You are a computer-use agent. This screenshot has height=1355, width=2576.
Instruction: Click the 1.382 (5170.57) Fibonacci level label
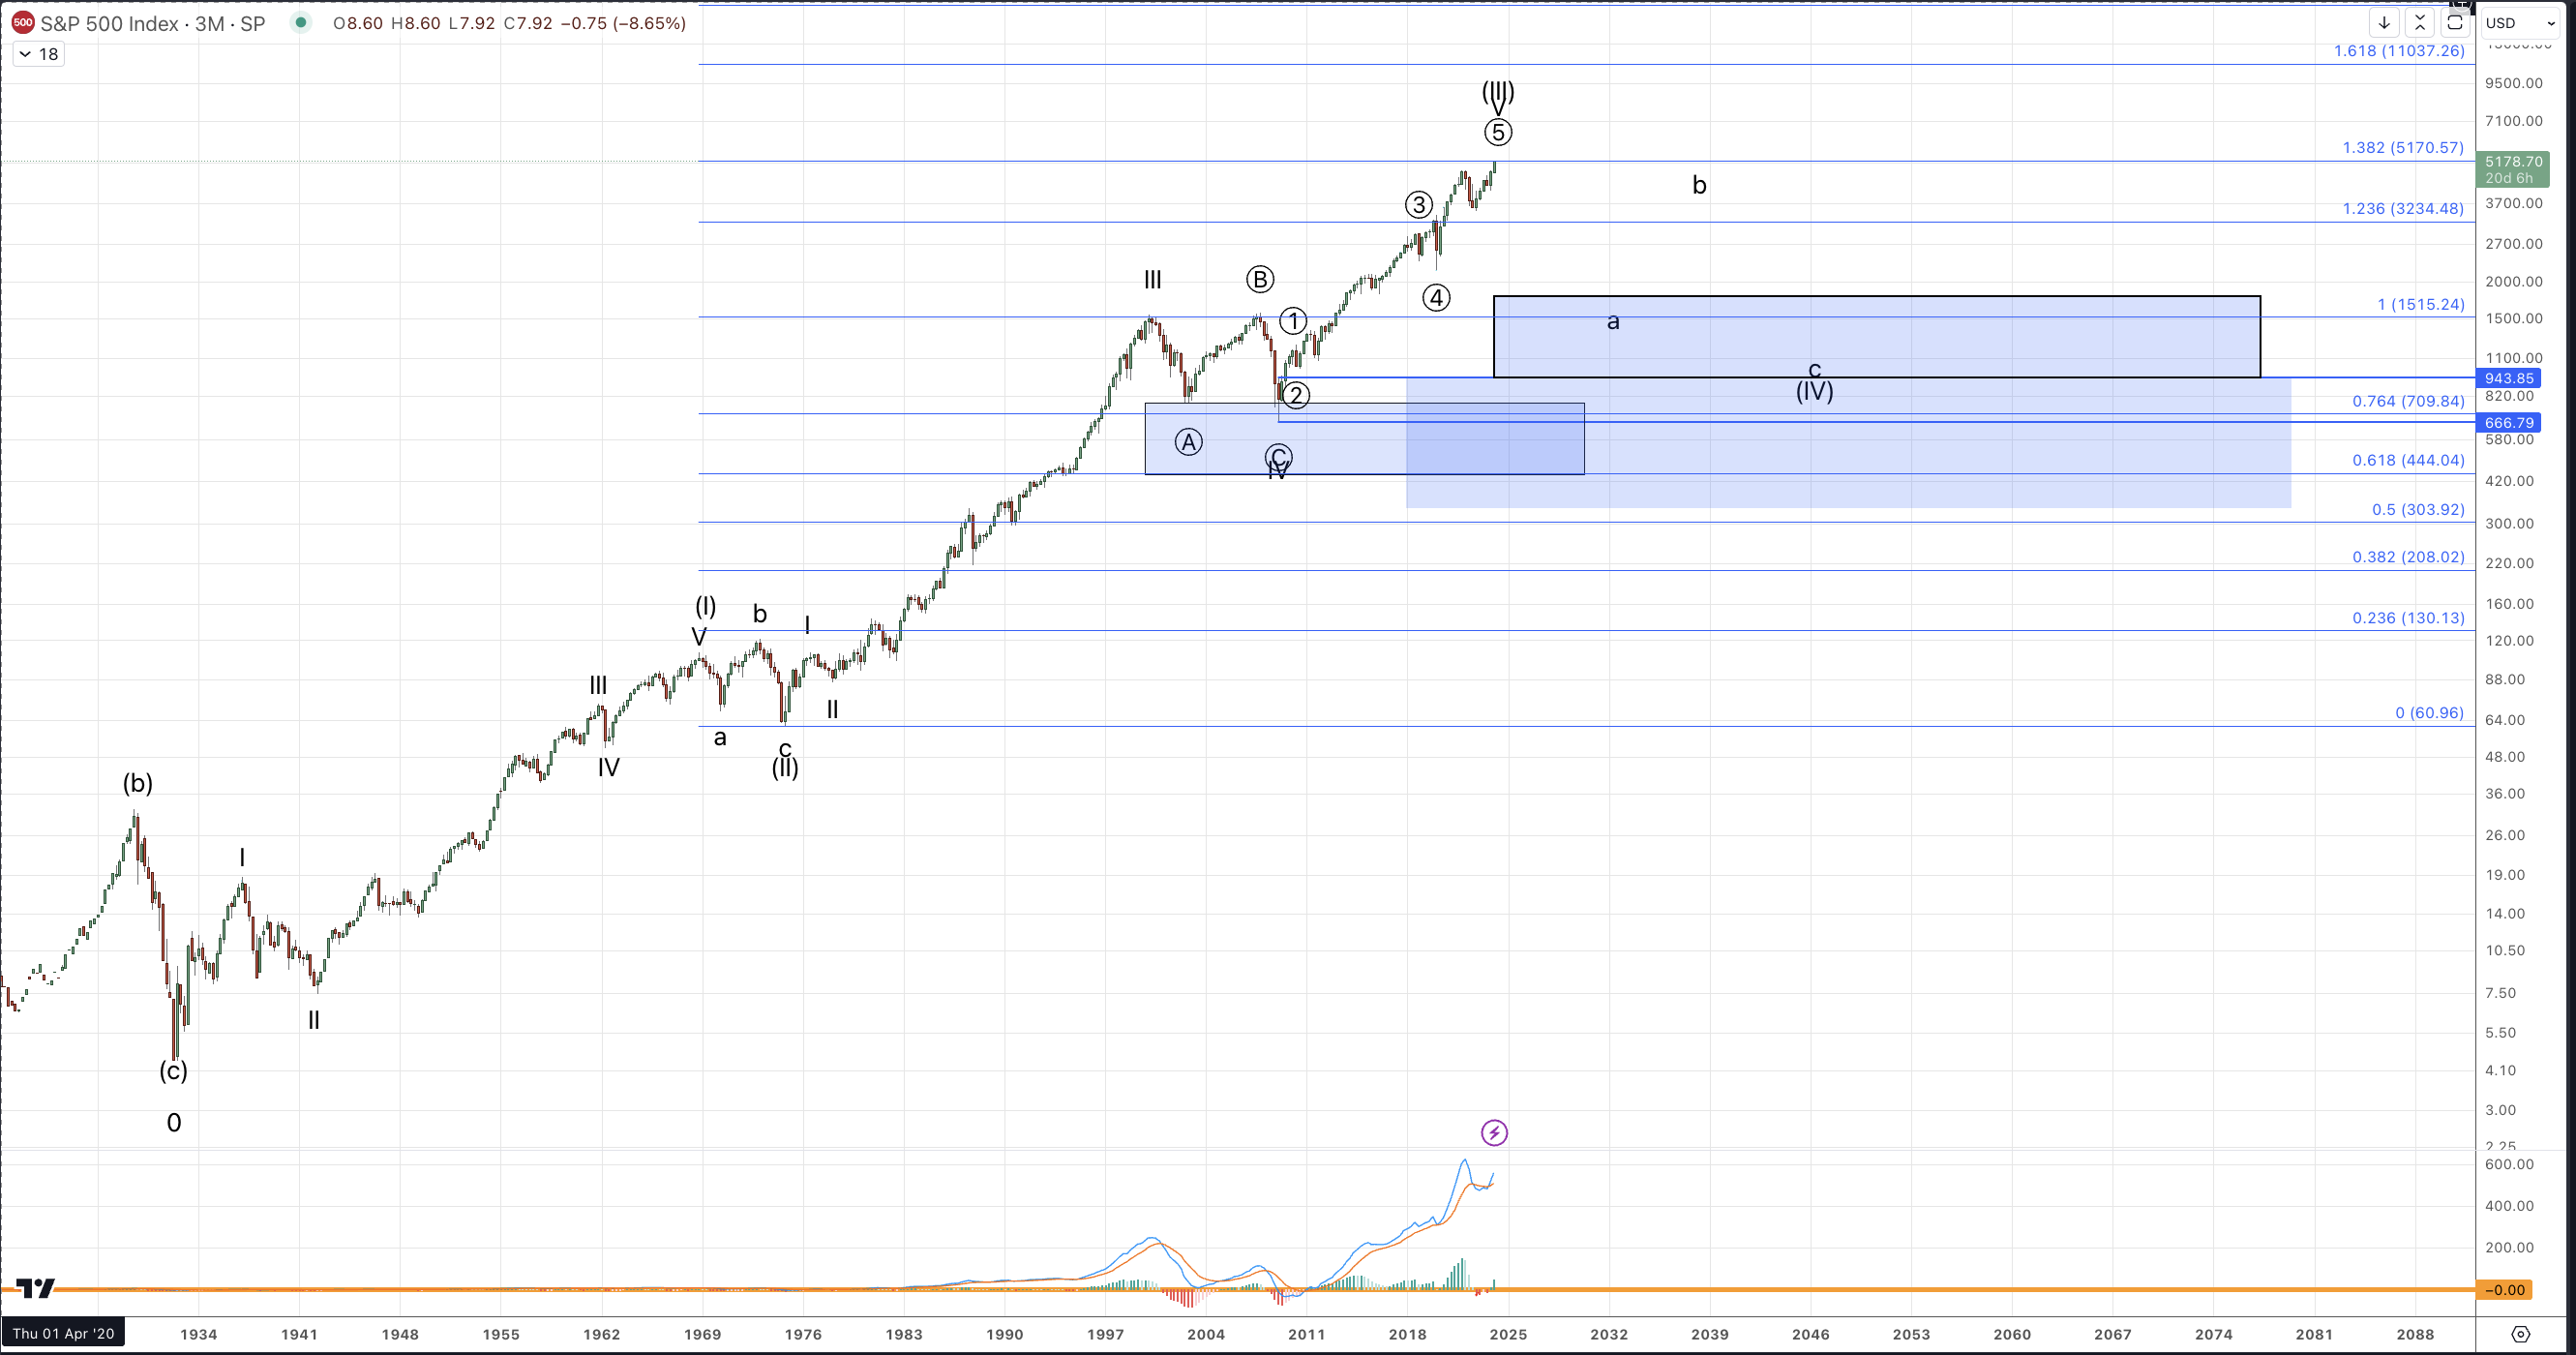pos(2403,148)
